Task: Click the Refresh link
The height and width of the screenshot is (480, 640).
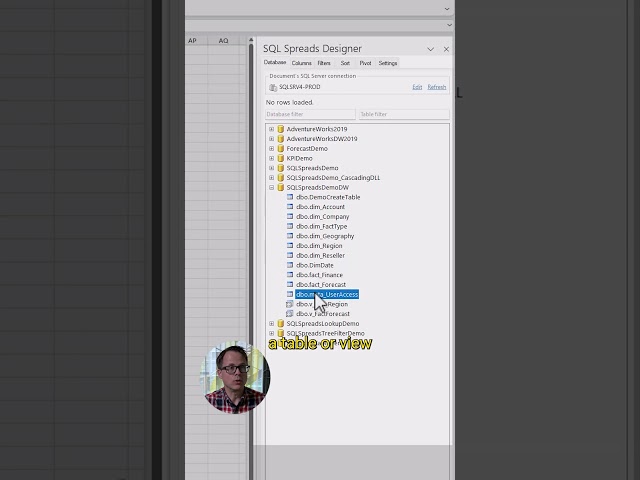Action: click(x=437, y=87)
